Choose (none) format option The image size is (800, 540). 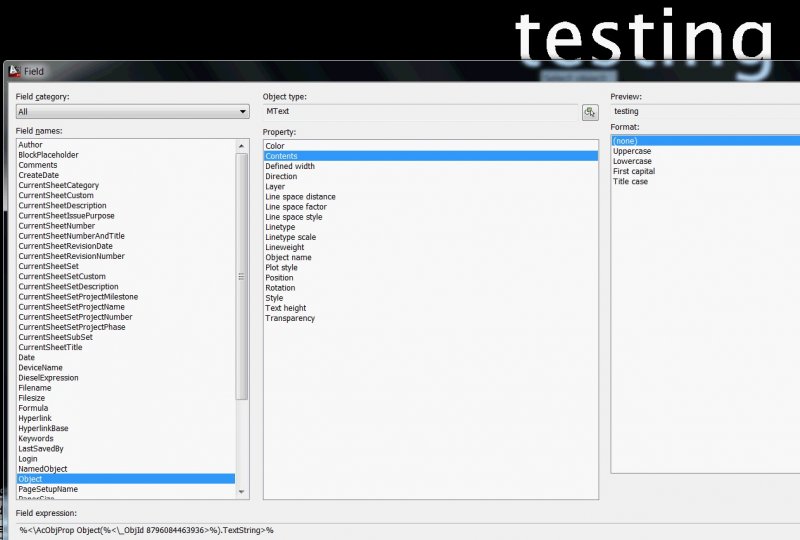(706, 141)
